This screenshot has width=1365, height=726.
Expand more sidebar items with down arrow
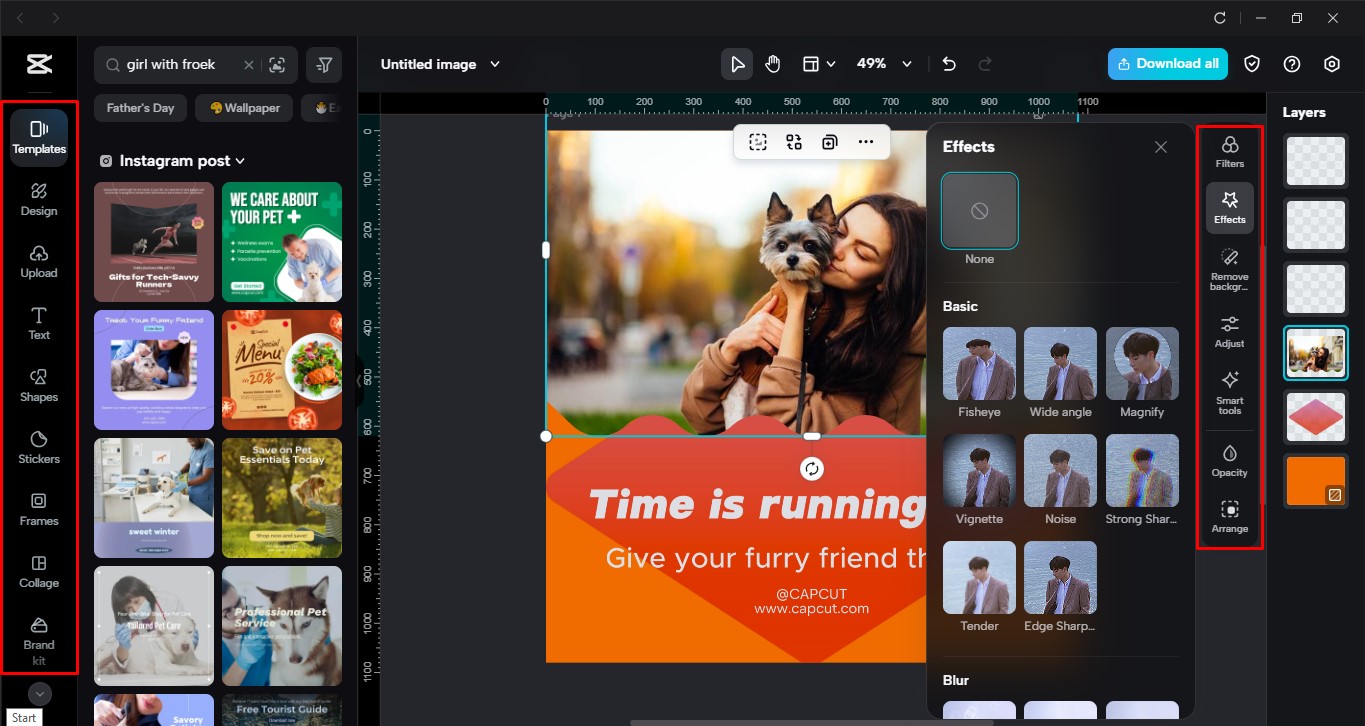click(x=39, y=693)
